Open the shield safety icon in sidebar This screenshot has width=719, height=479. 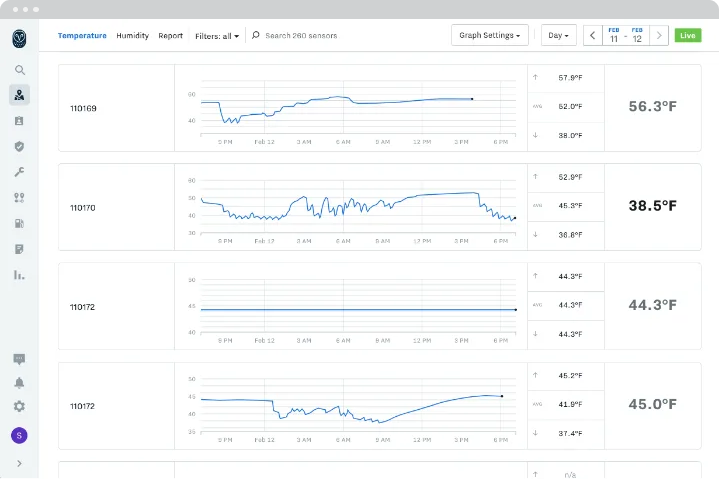pyautogui.click(x=19, y=146)
